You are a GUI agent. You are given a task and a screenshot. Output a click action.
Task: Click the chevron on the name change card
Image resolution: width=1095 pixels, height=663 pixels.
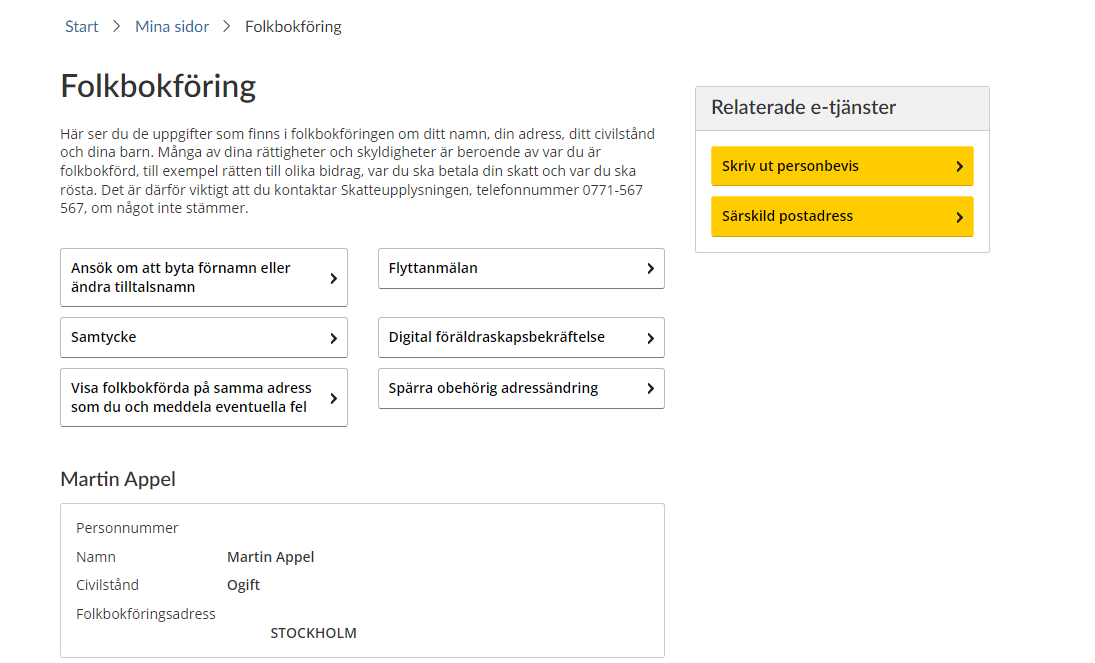[x=332, y=277]
